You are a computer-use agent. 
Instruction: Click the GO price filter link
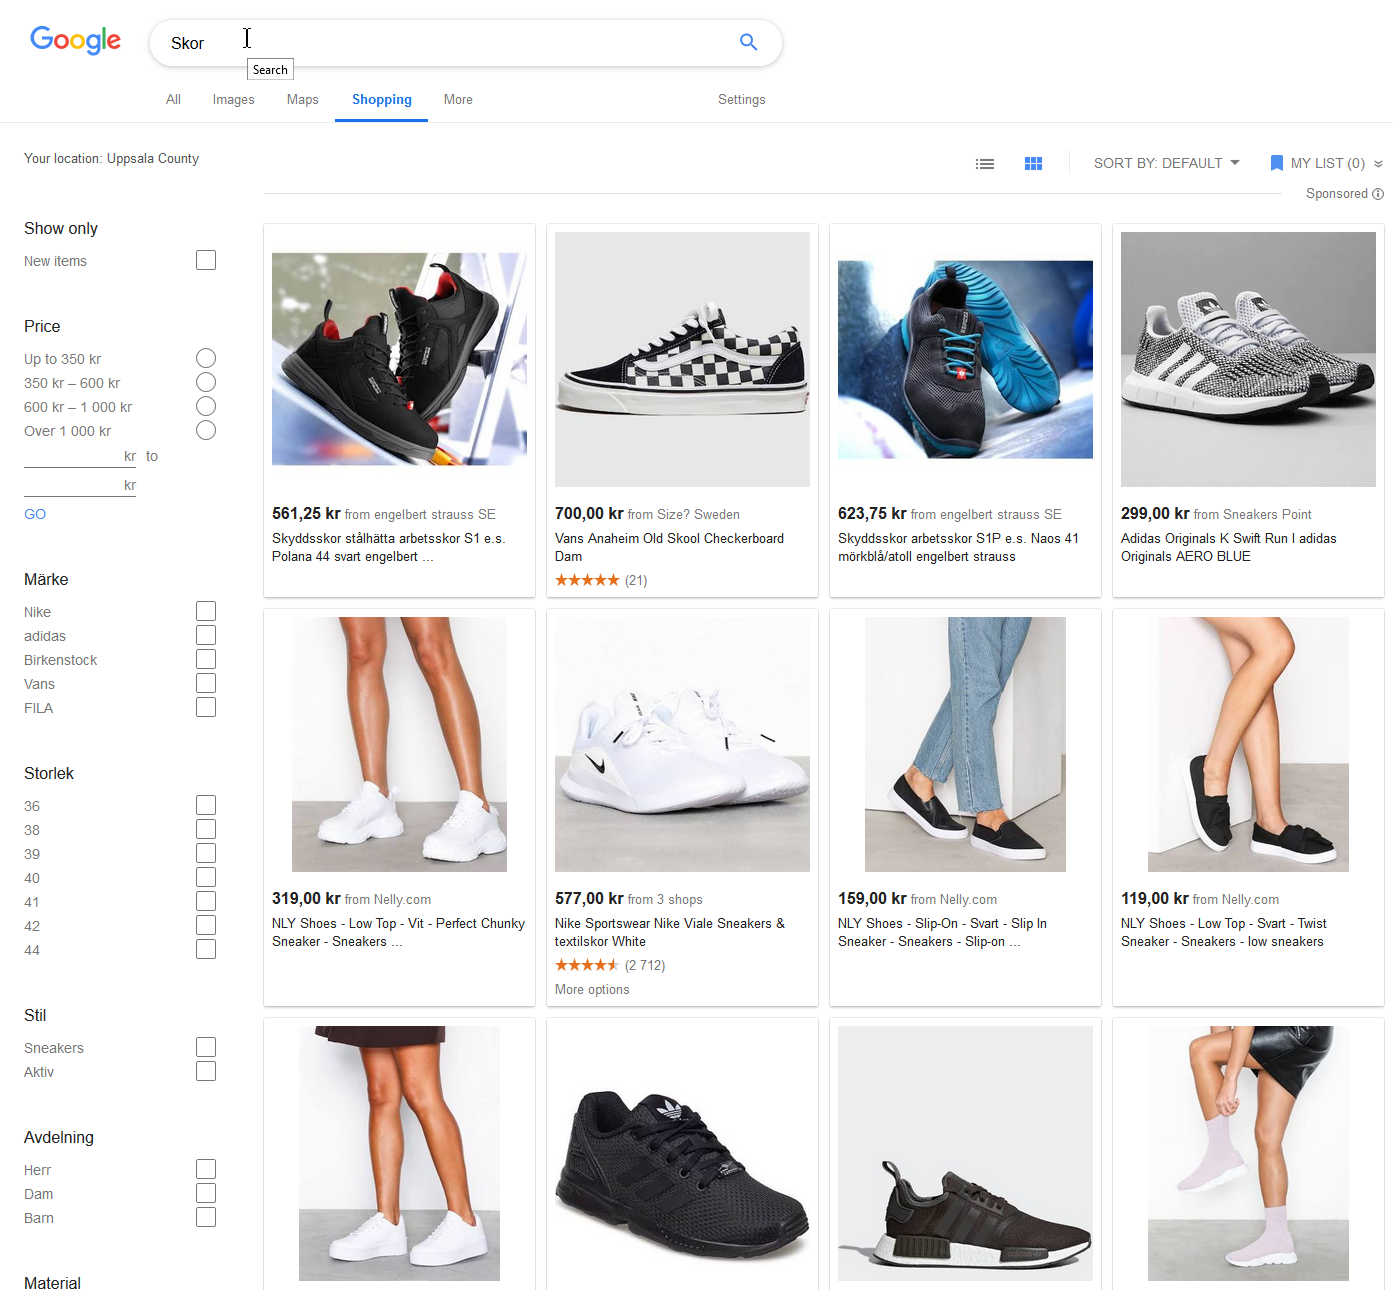click(35, 514)
